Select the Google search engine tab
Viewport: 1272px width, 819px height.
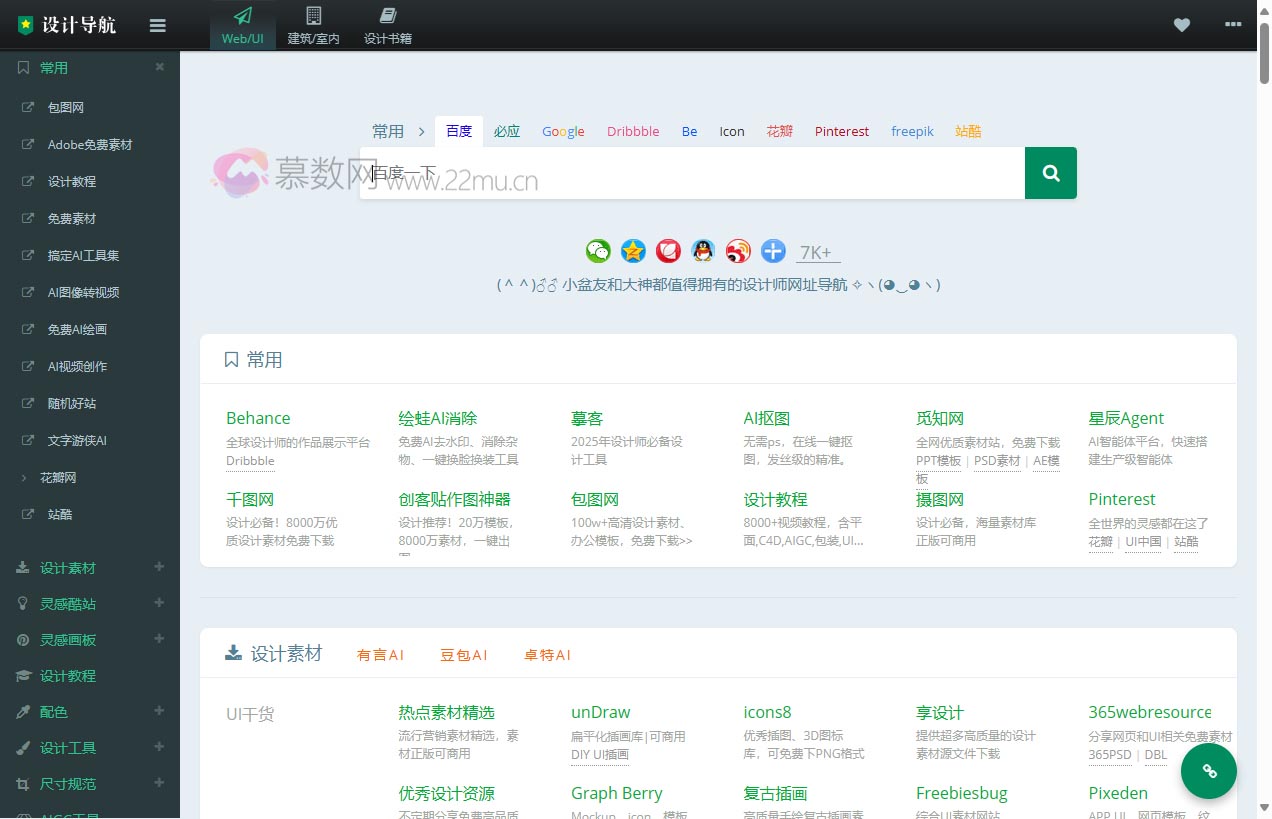tap(563, 131)
